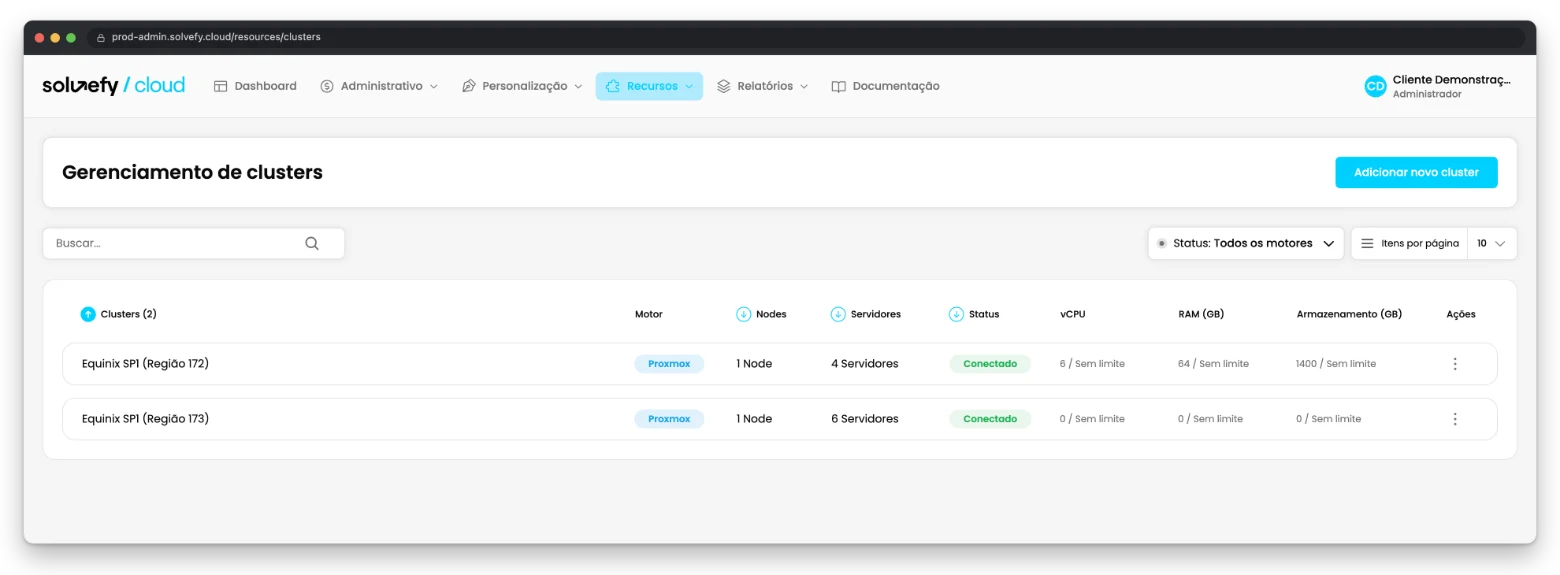The height and width of the screenshot is (575, 1560).
Task: Sort by Nodes column header
Action: pos(771,314)
